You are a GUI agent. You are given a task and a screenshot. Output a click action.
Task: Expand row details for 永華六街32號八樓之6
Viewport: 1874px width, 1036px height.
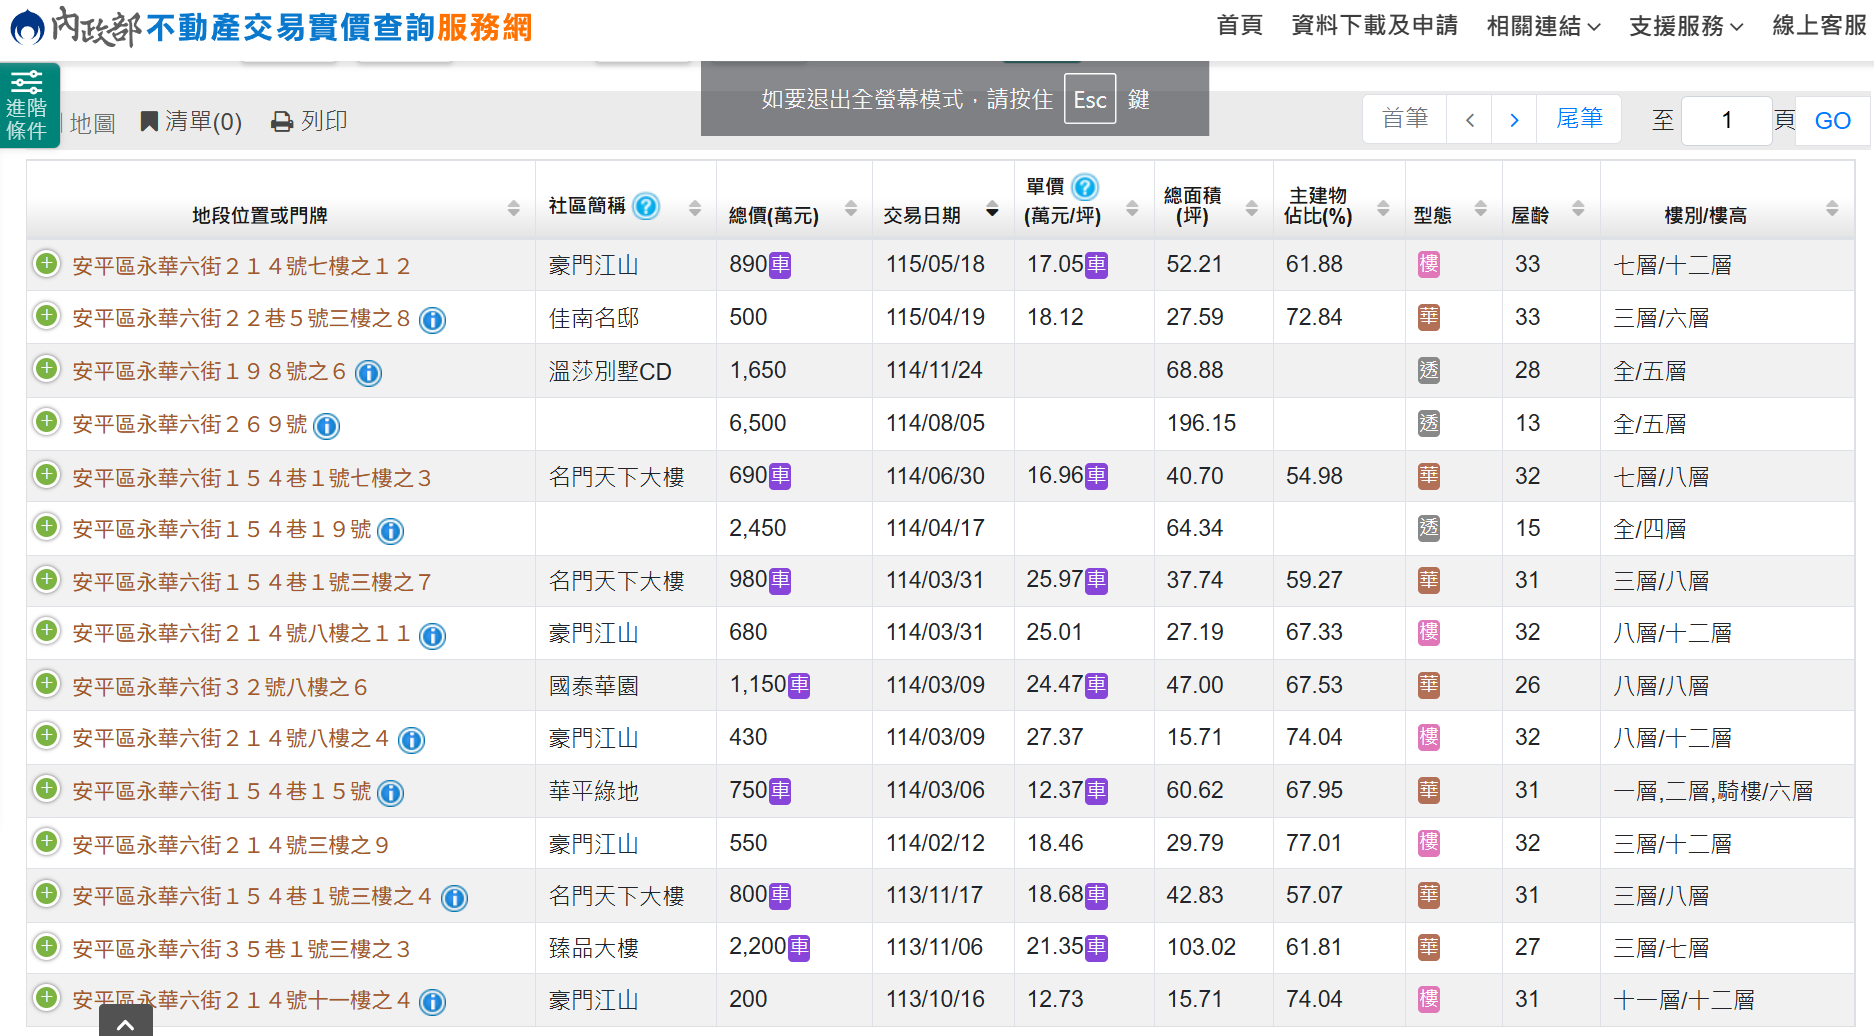coord(46,684)
